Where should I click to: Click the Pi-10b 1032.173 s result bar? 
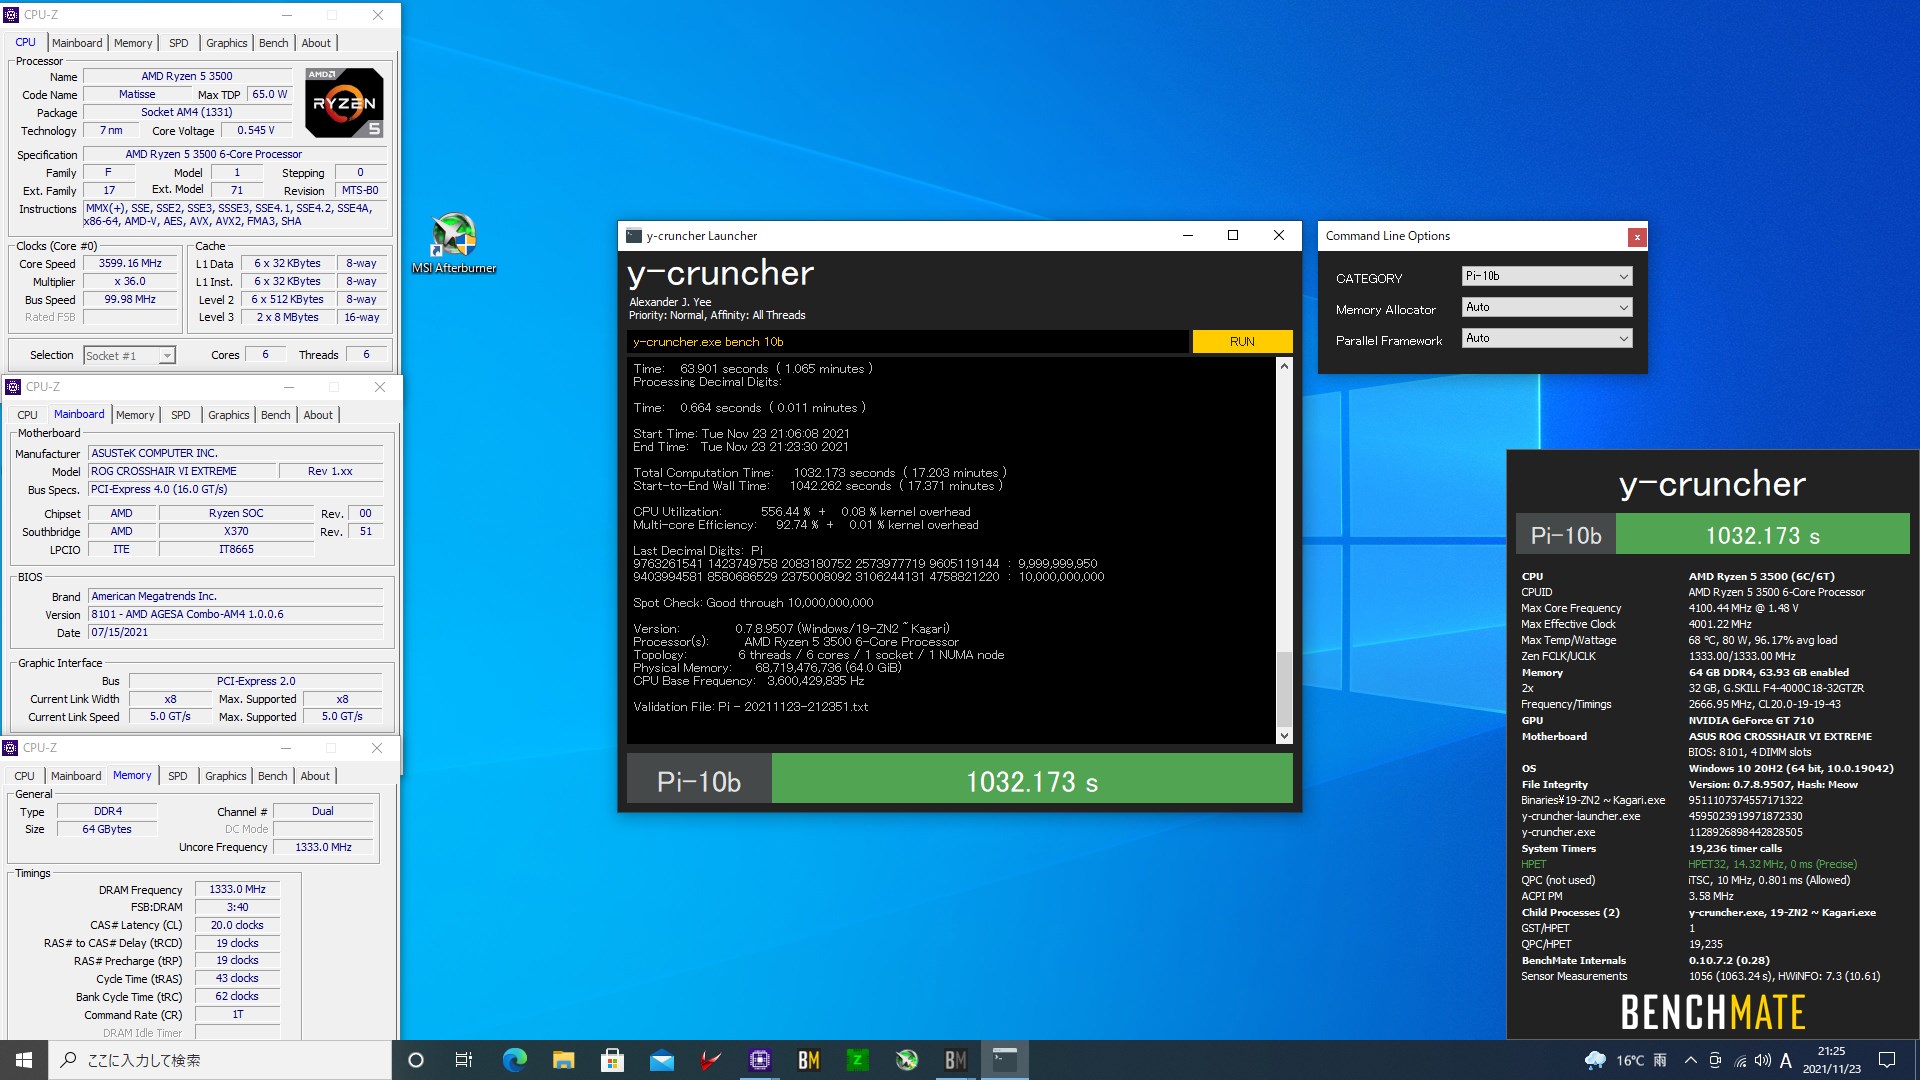coord(960,779)
